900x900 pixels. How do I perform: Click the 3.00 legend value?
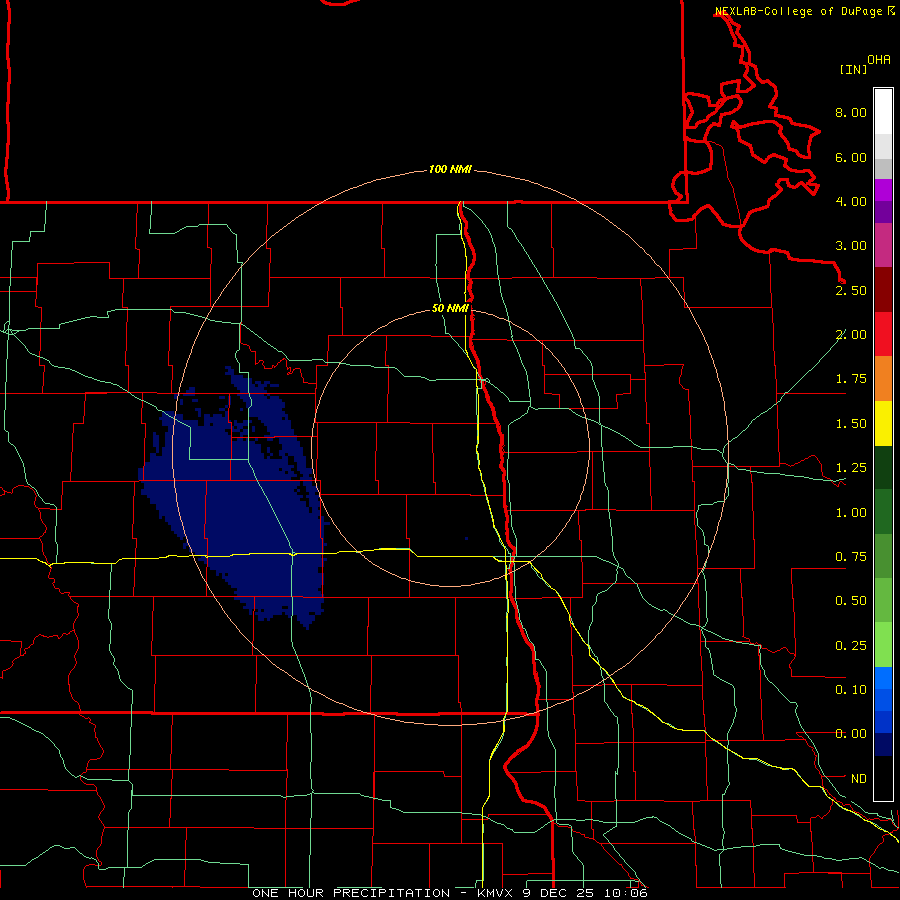click(x=851, y=246)
